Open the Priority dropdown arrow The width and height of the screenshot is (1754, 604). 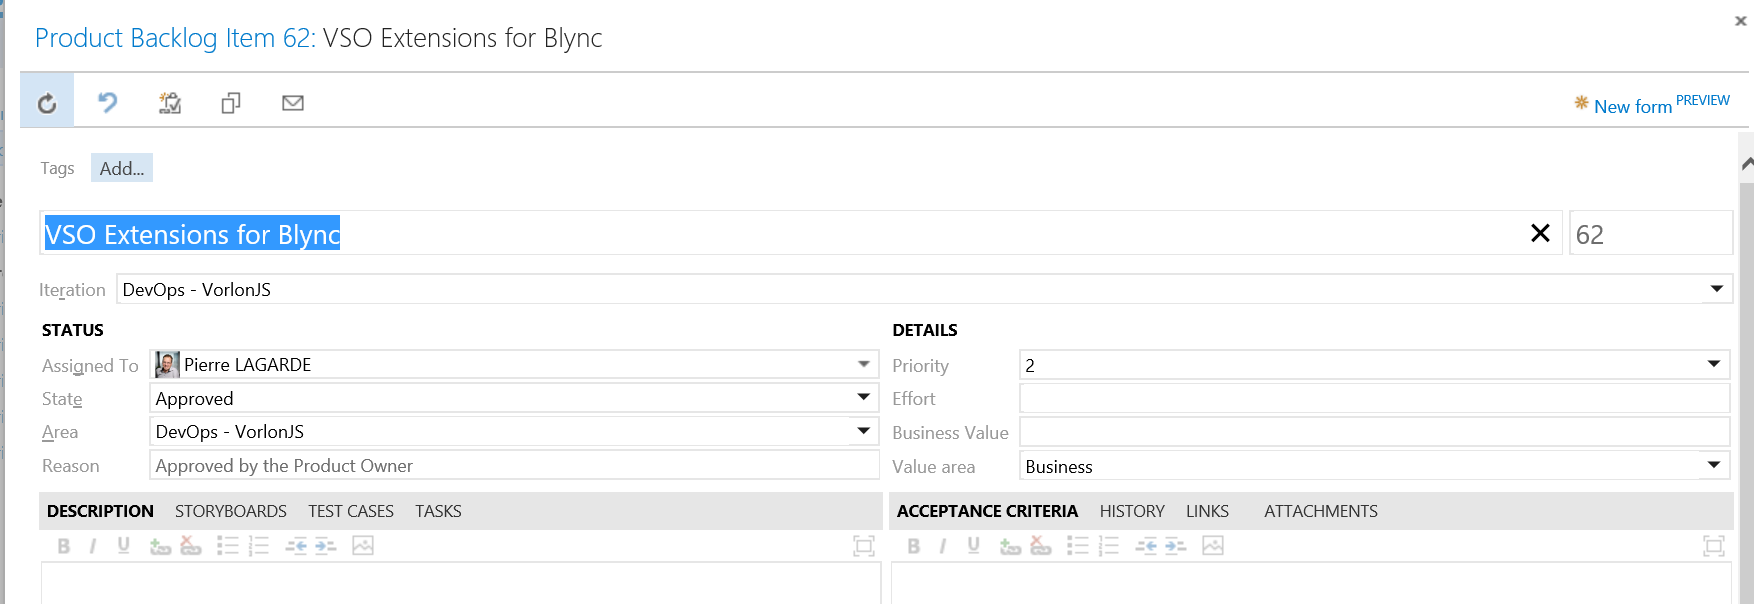pos(1713,365)
